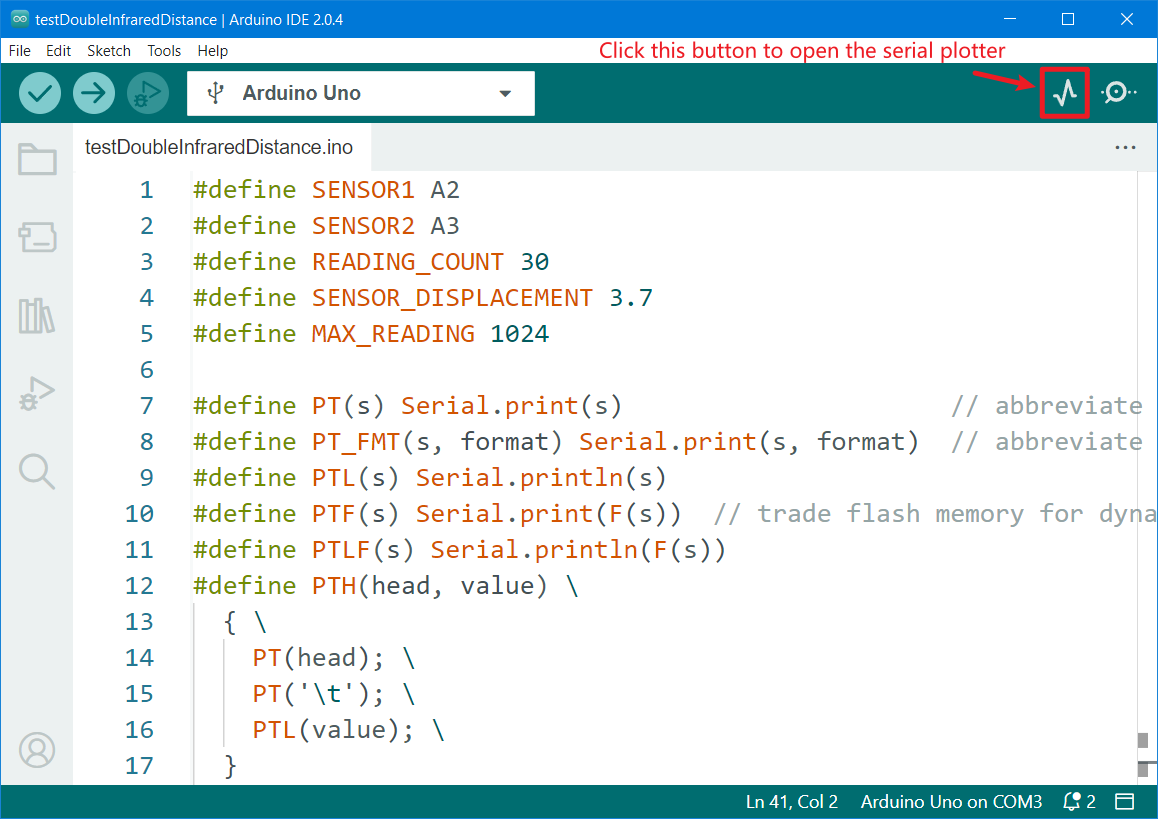Image resolution: width=1158 pixels, height=819 pixels.
Task: Open the Arduino Uno board selector dropdown
Action: tap(360, 93)
